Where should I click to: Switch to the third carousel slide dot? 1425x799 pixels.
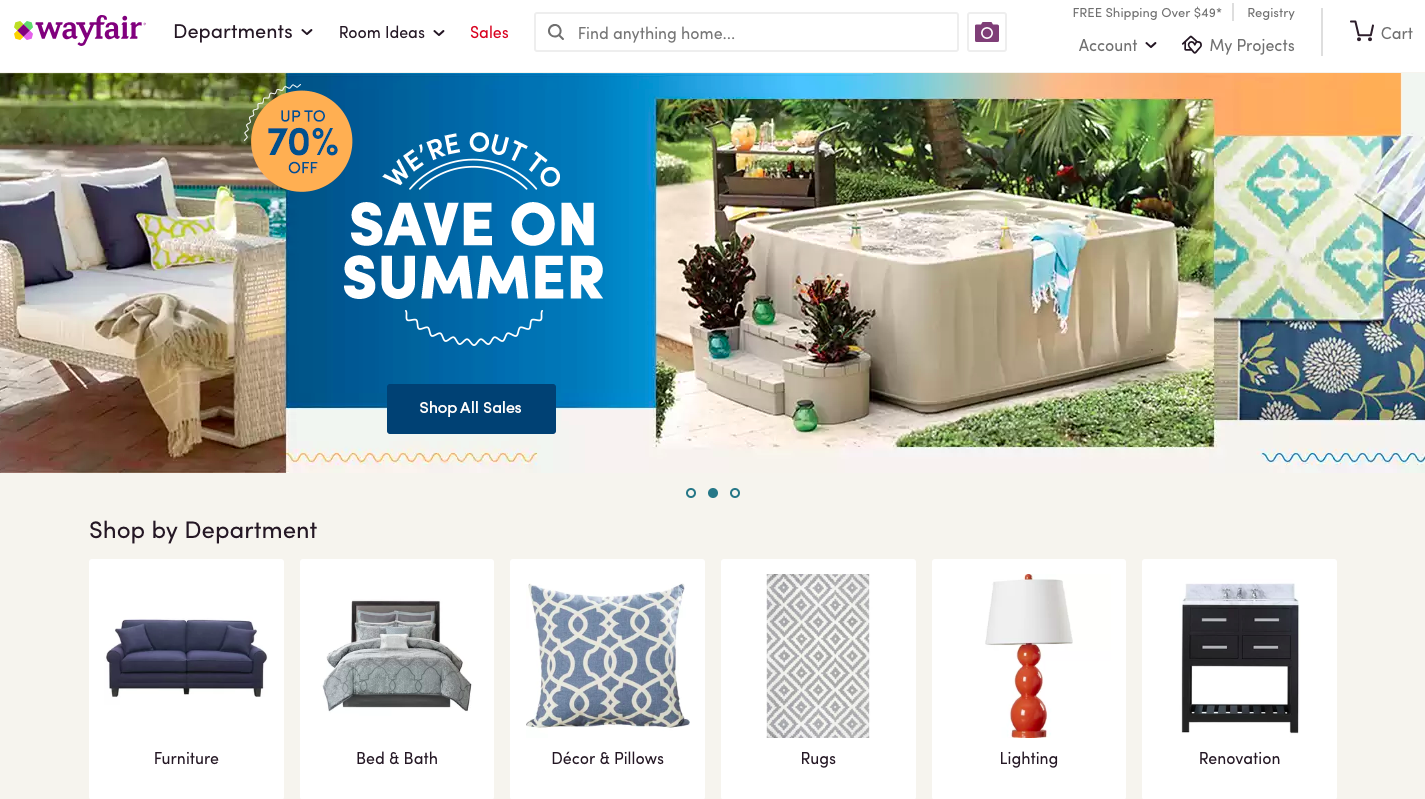click(x=735, y=493)
